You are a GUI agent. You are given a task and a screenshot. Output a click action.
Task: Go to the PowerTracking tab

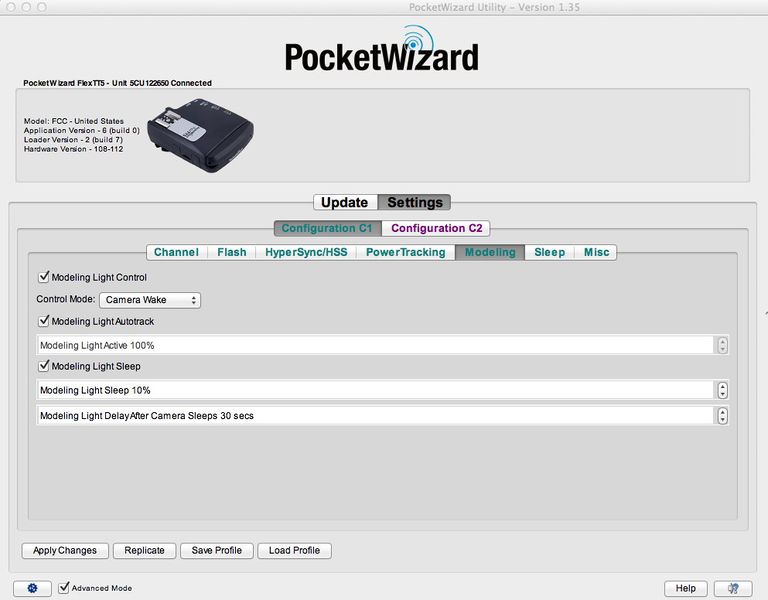pyautogui.click(x=405, y=252)
